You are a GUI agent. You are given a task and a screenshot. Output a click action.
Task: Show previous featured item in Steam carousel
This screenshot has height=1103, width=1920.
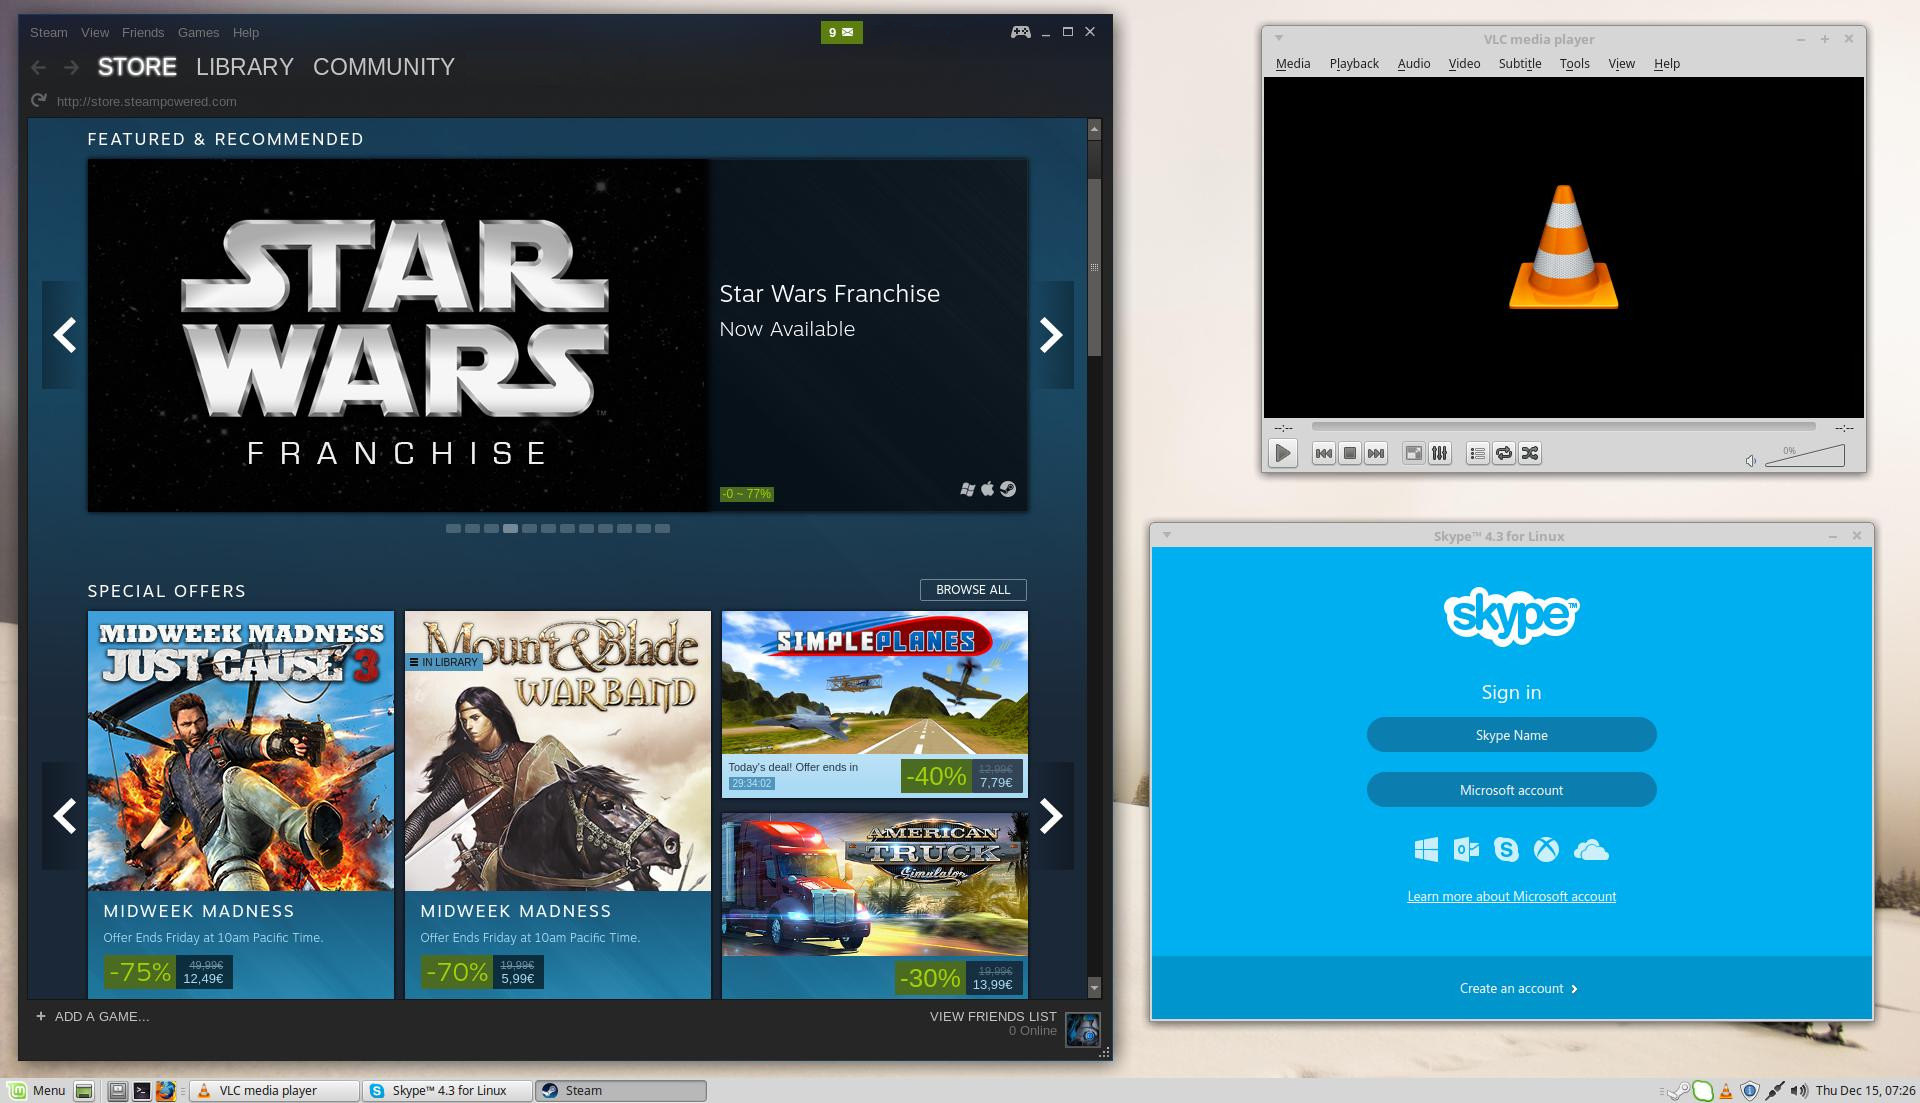pos(65,335)
